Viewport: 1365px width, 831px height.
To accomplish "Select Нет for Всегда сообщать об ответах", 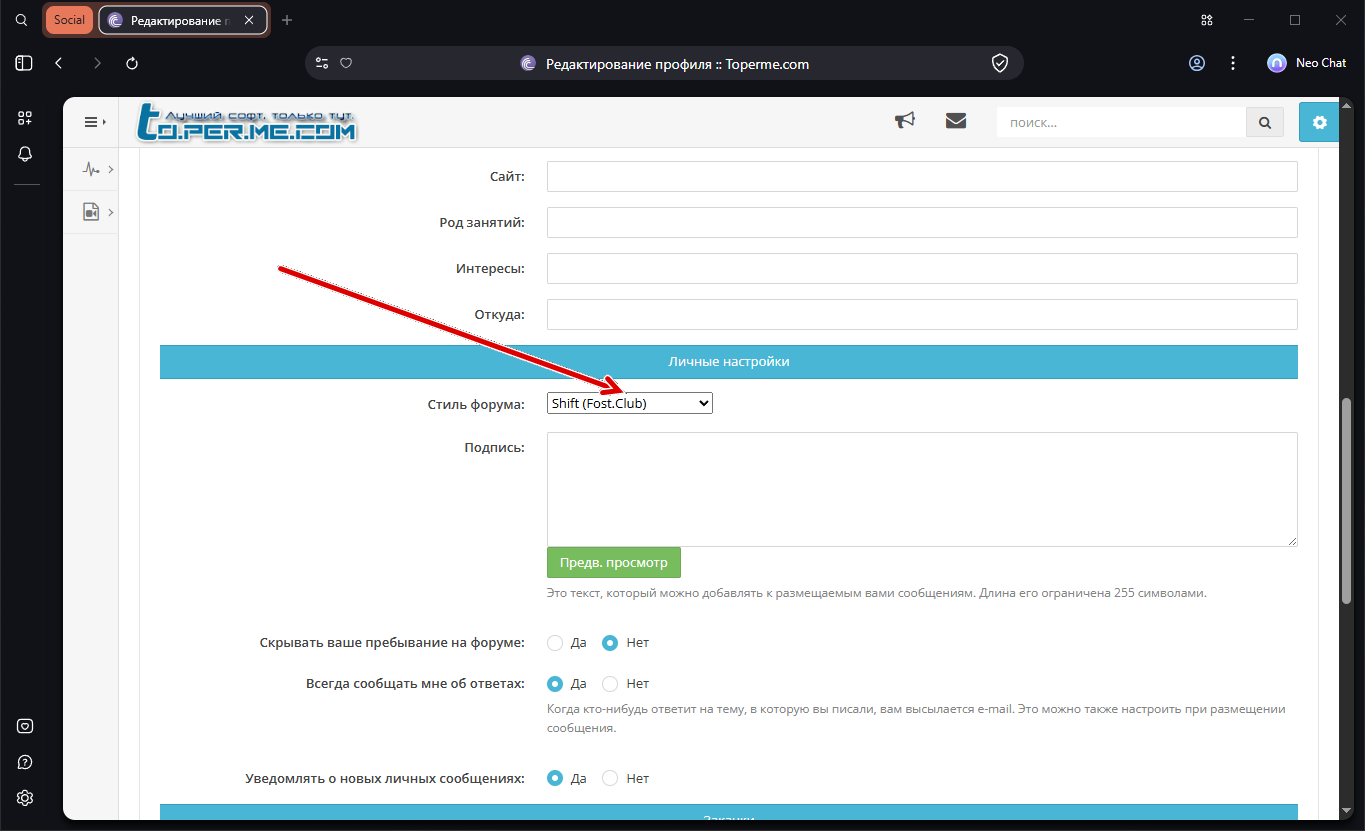I will coord(610,684).
